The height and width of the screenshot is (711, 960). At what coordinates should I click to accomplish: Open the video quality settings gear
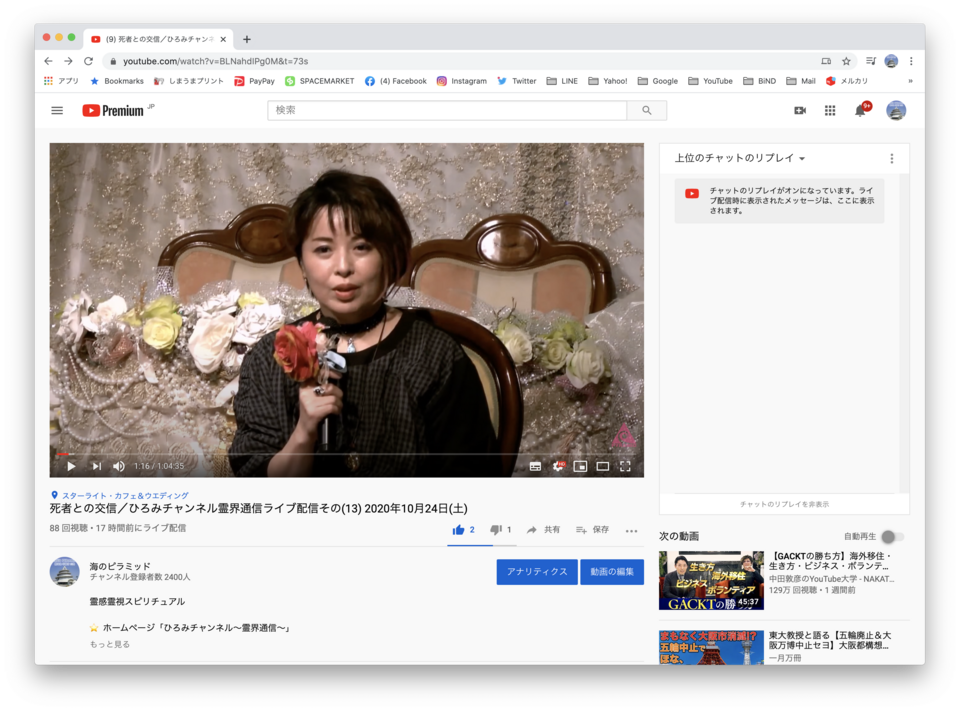tap(559, 466)
